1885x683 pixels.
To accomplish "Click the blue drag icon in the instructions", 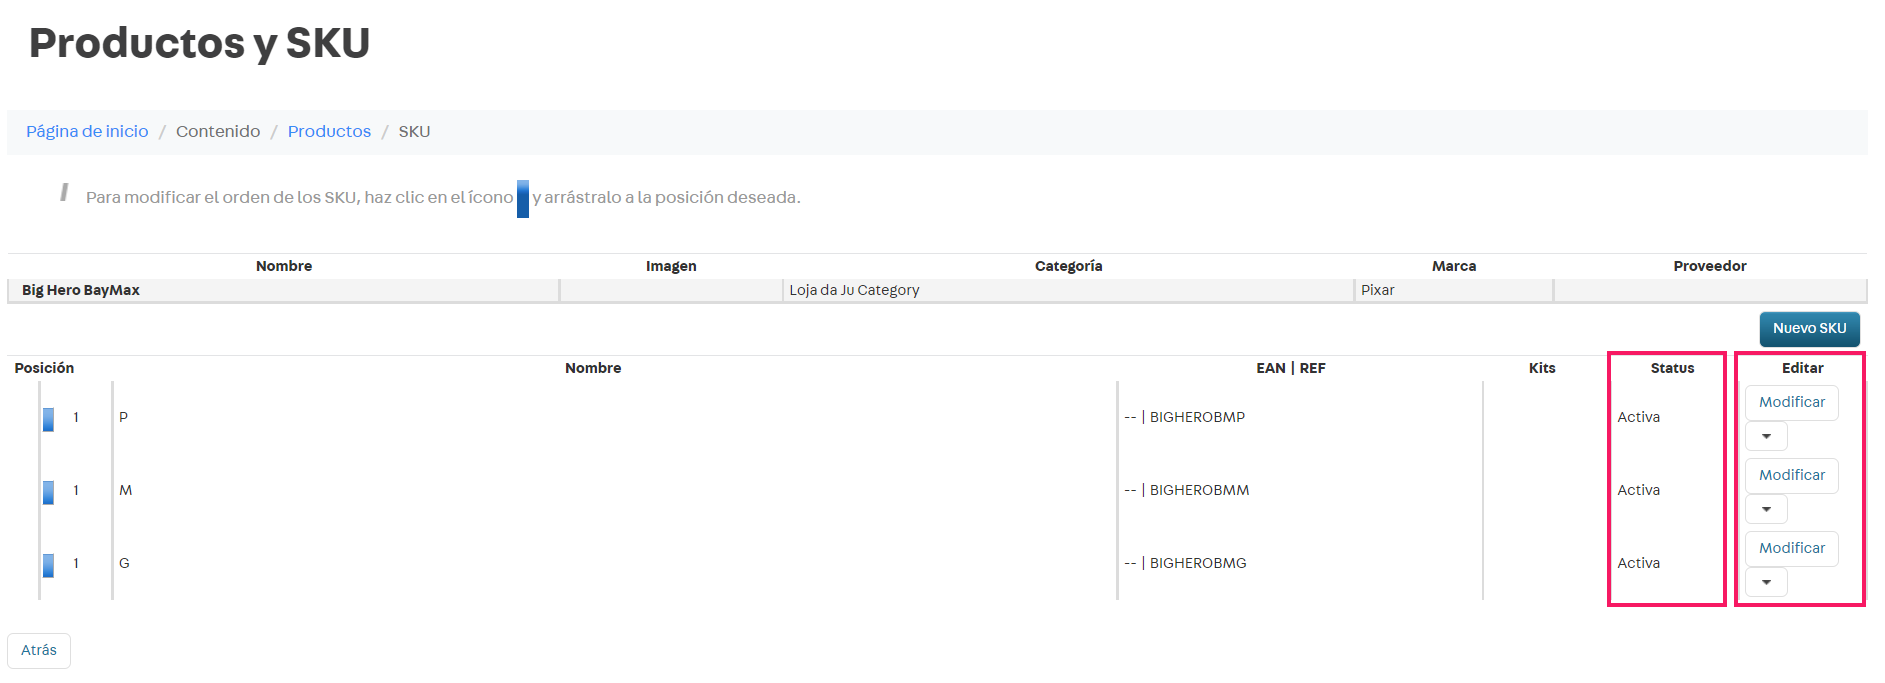I will click(x=522, y=198).
